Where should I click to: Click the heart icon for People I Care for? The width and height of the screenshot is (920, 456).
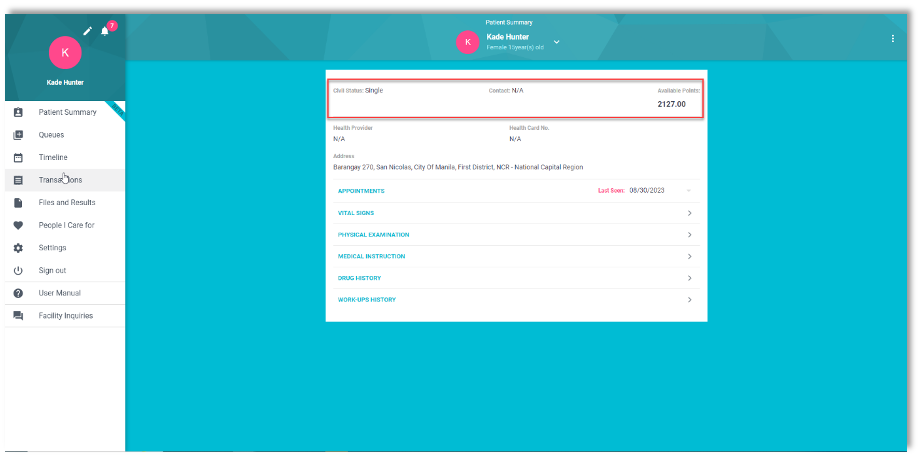[18, 225]
